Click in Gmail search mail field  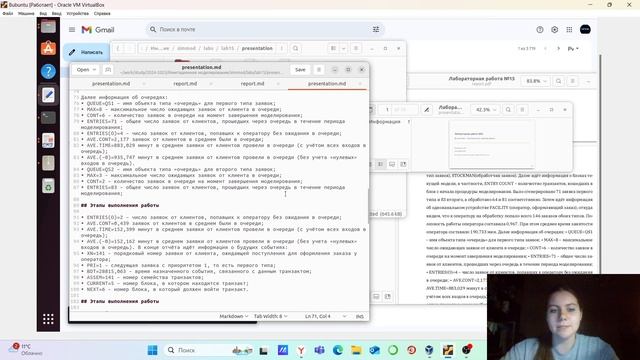(x=264, y=29)
